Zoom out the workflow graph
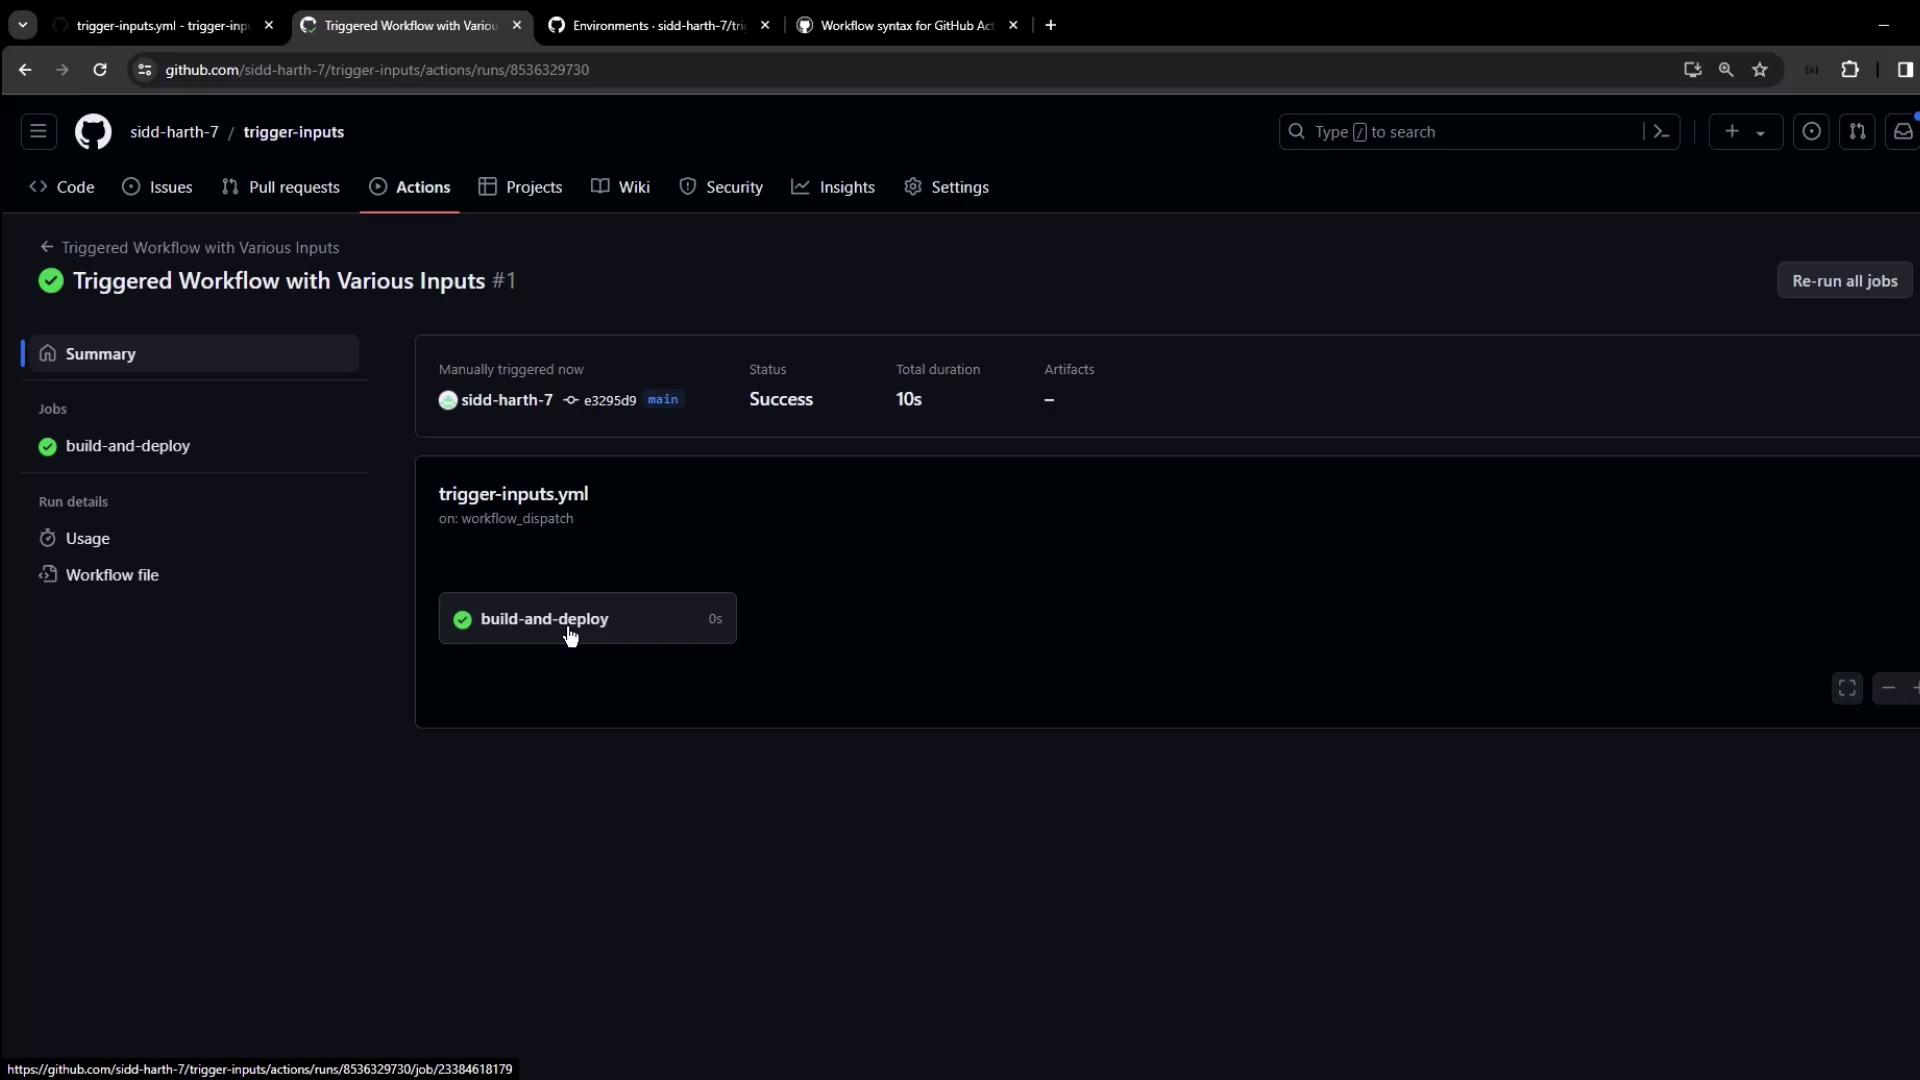Screen dimensions: 1920x1080 click(x=1888, y=688)
